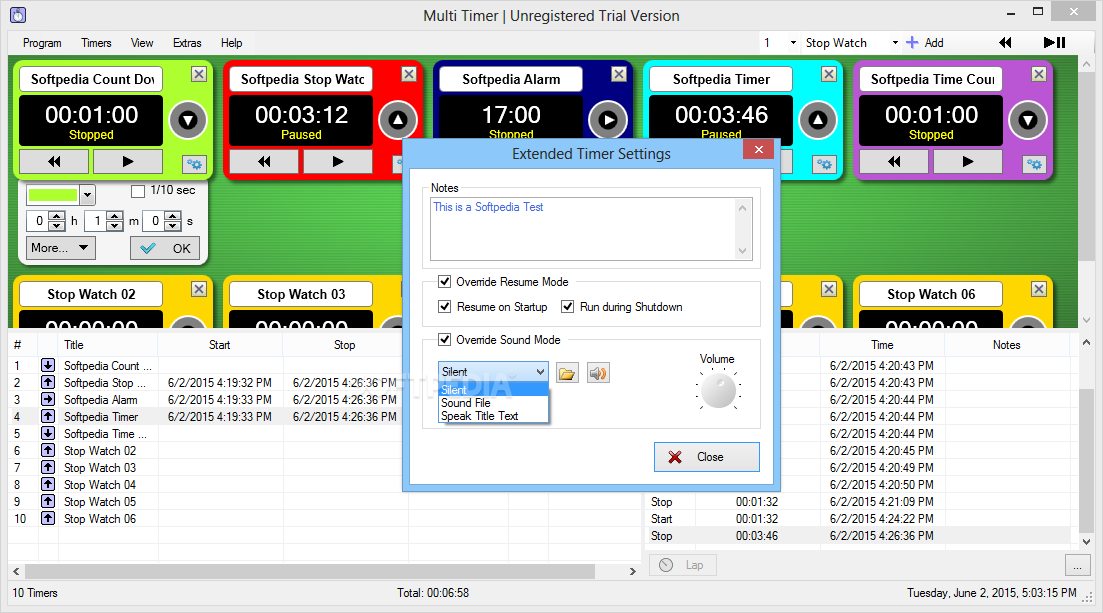The height and width of the screenshot is (613, 1103).
Task: Enable the 1/10 sec checkbox
Action: 138,191
